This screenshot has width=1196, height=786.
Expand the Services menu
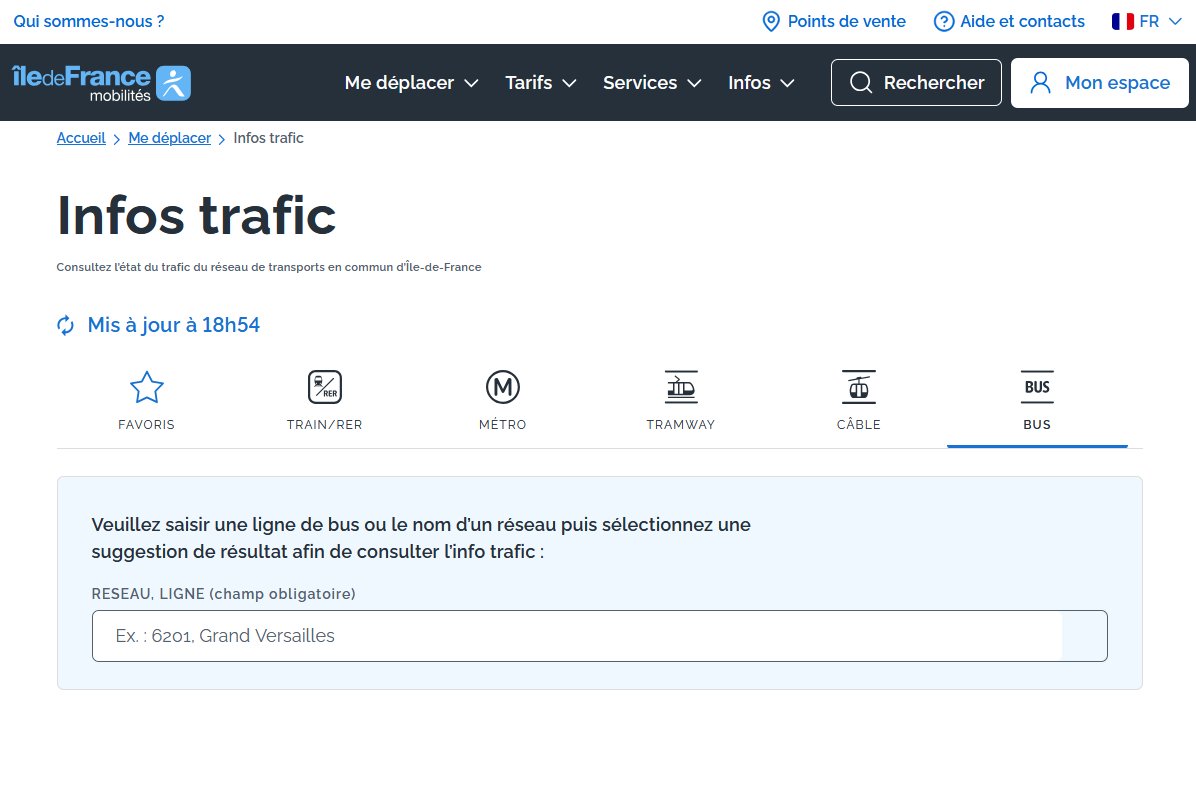(652, 82)
